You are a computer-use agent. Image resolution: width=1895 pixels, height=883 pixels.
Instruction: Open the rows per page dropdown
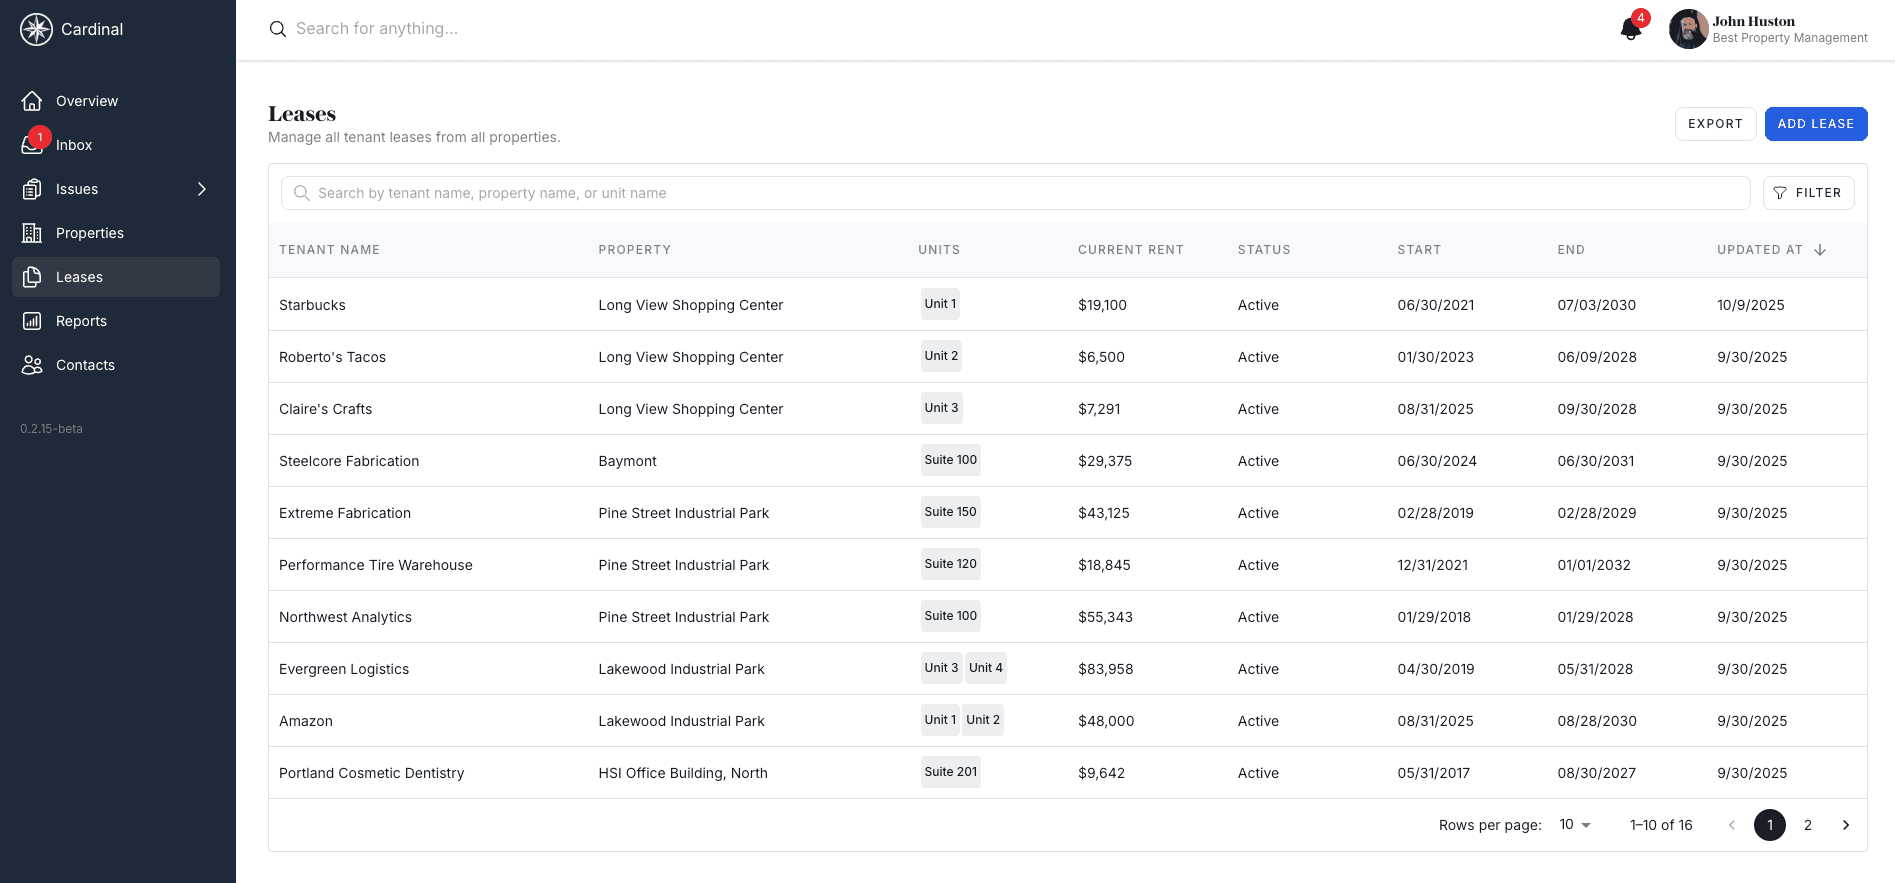1575,825
